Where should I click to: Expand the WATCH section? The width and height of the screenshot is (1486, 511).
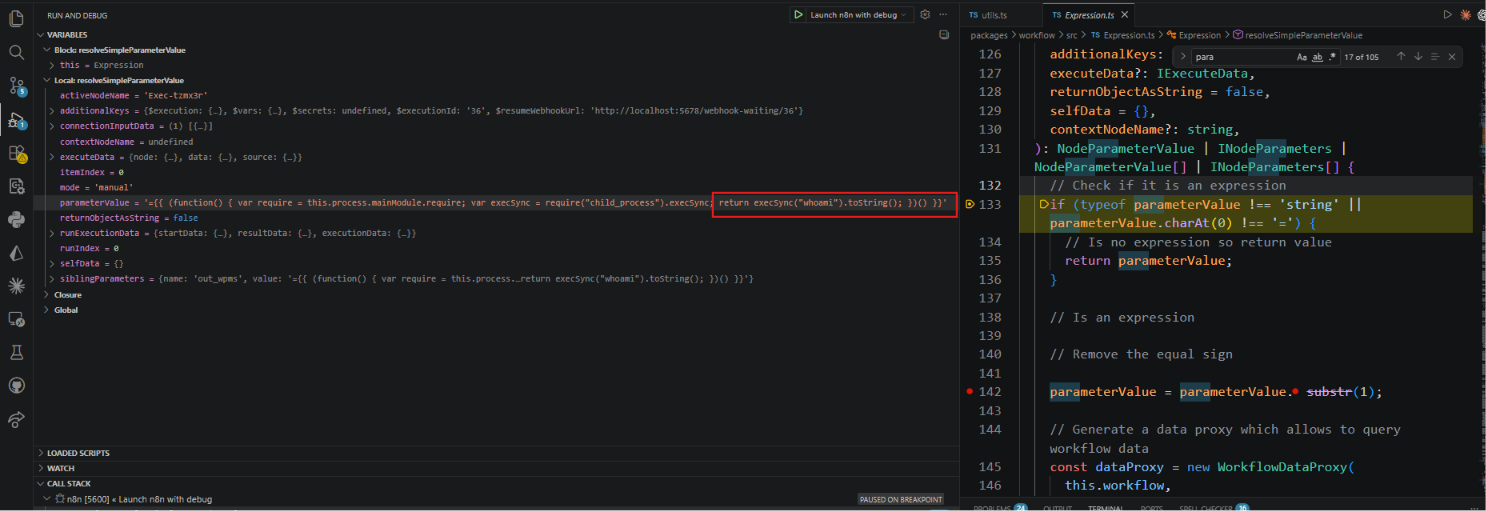point(40,468)
